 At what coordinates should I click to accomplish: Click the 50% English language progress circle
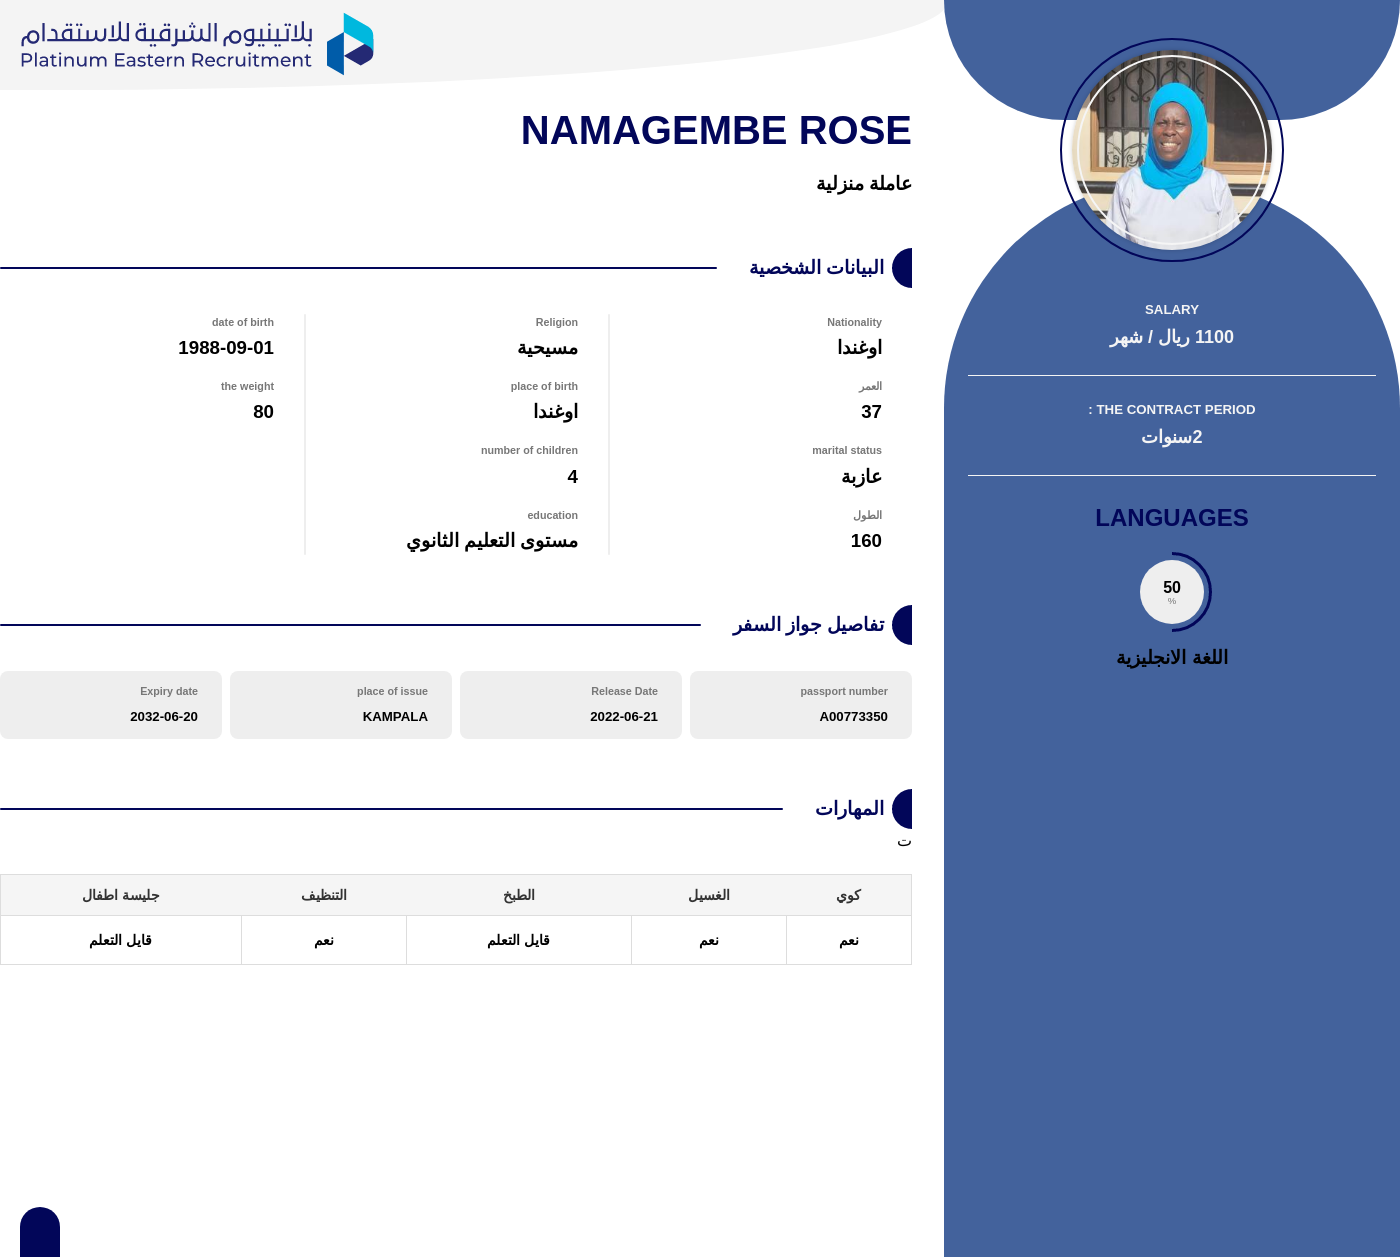tap(1172, 592)
